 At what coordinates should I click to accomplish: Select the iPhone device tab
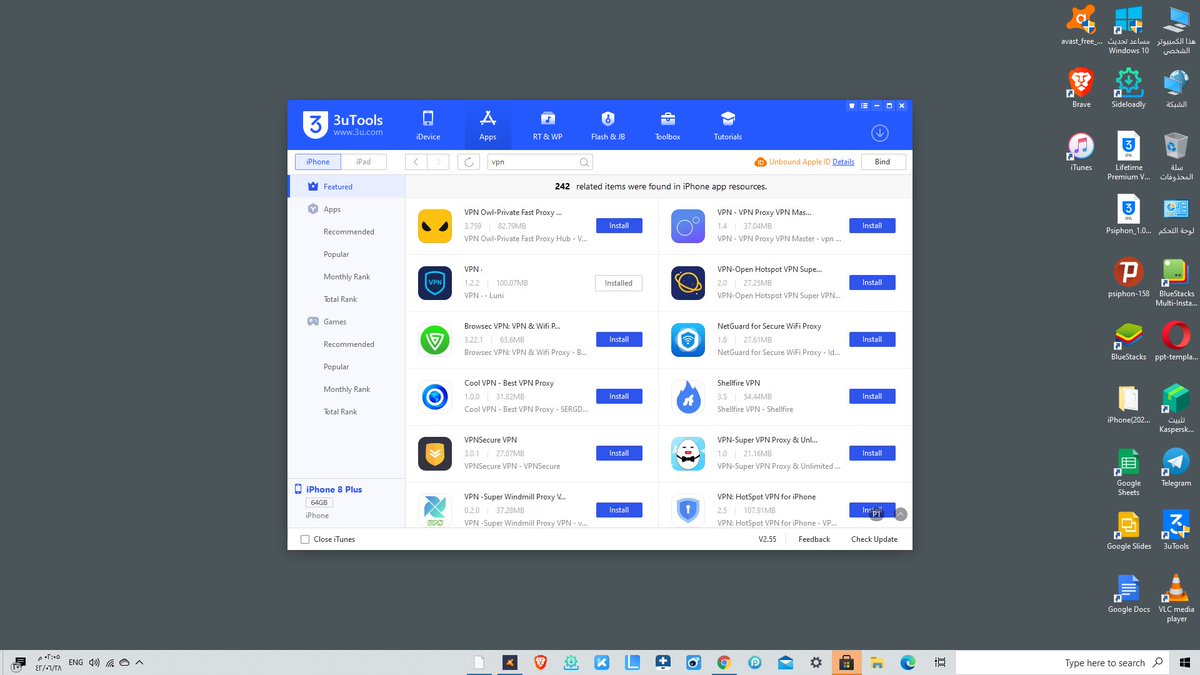pyautogui.click(x=318, y=162)
